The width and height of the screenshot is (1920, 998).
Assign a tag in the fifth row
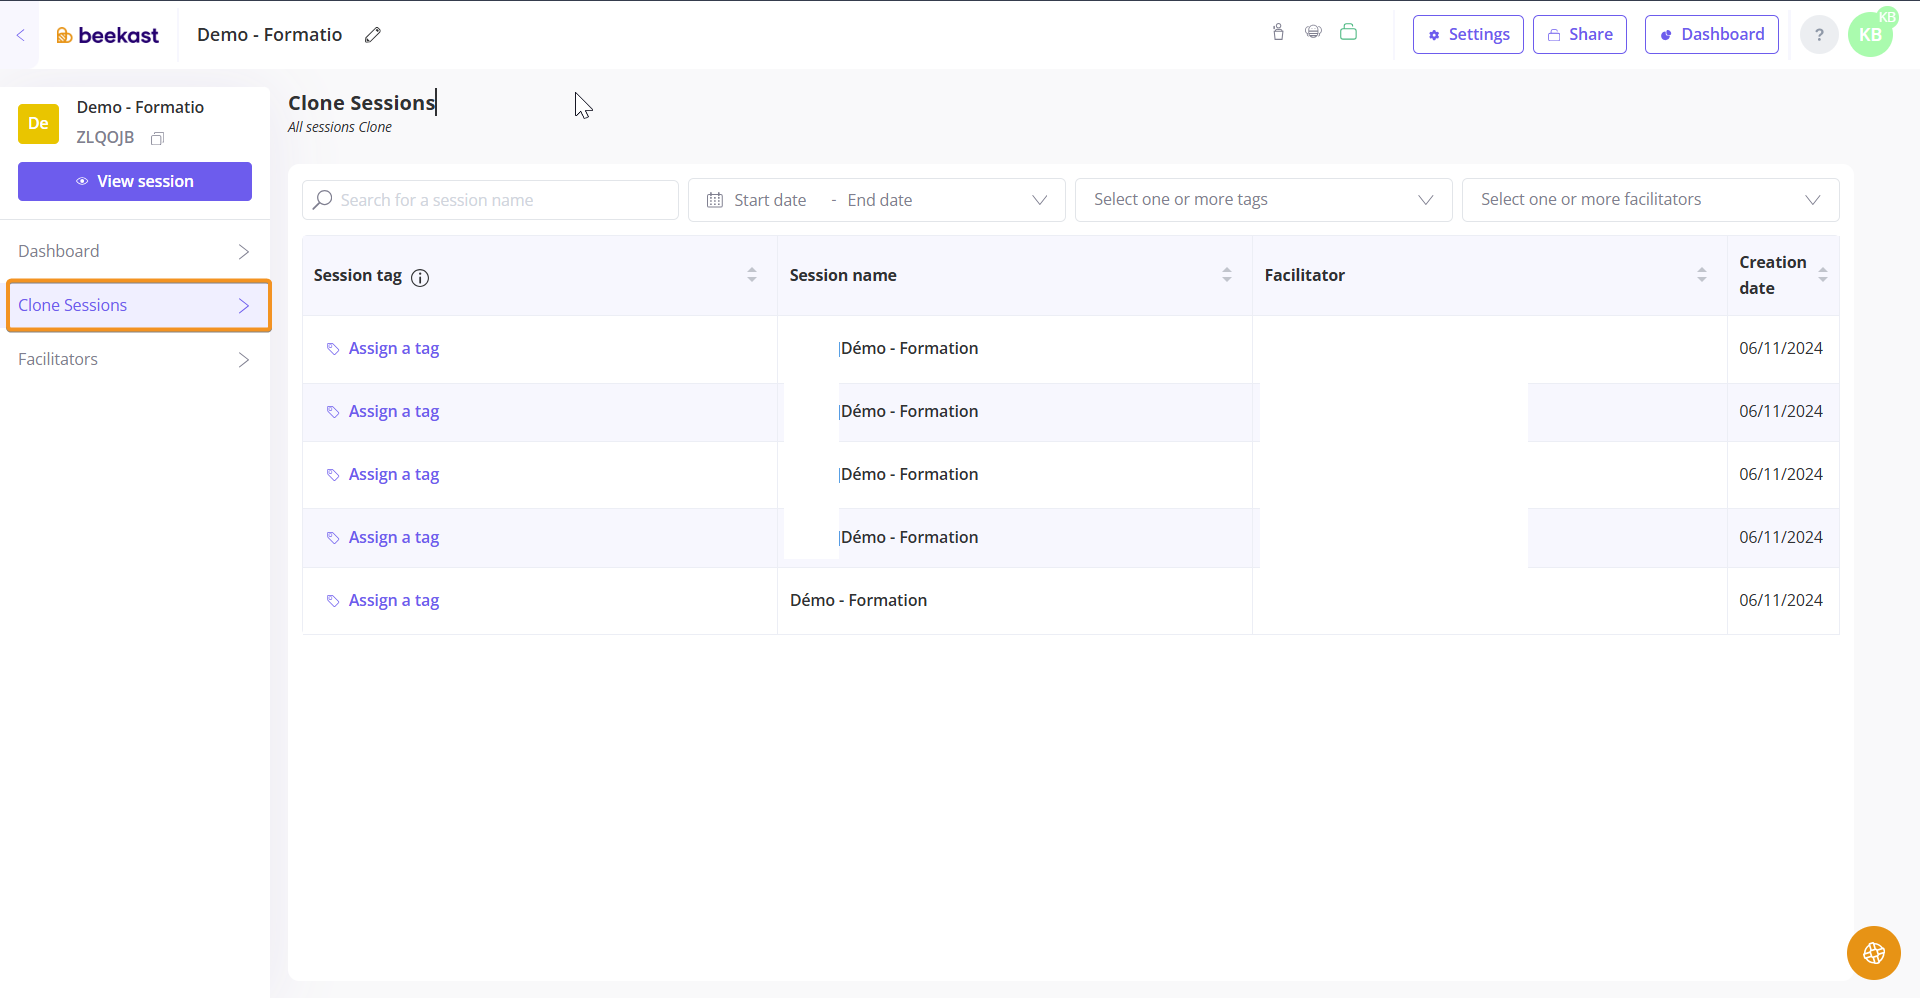point(393,600)
